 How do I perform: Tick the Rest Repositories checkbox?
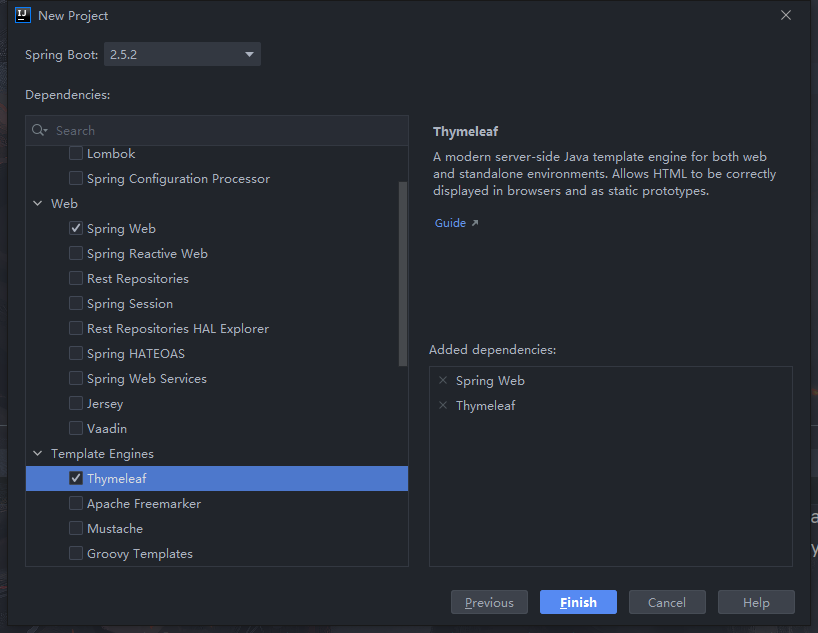76,278
